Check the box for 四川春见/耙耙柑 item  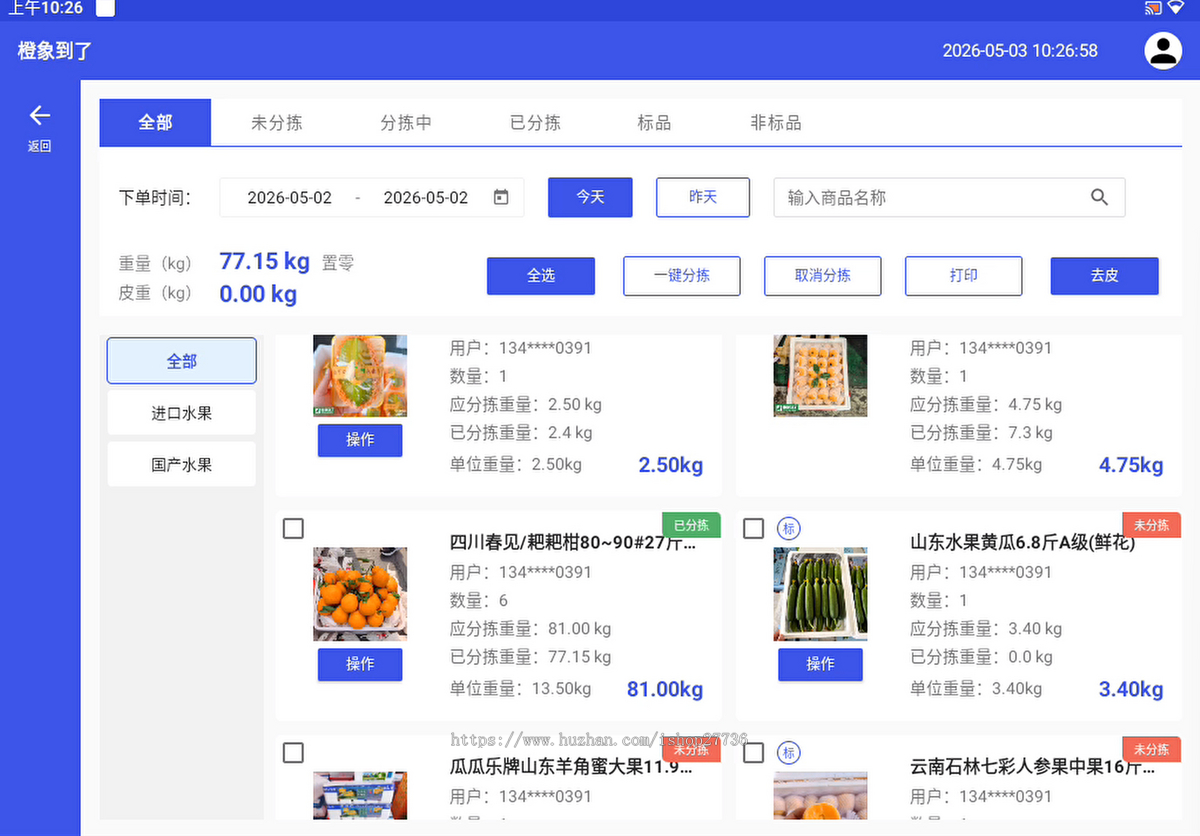[293, 528]
